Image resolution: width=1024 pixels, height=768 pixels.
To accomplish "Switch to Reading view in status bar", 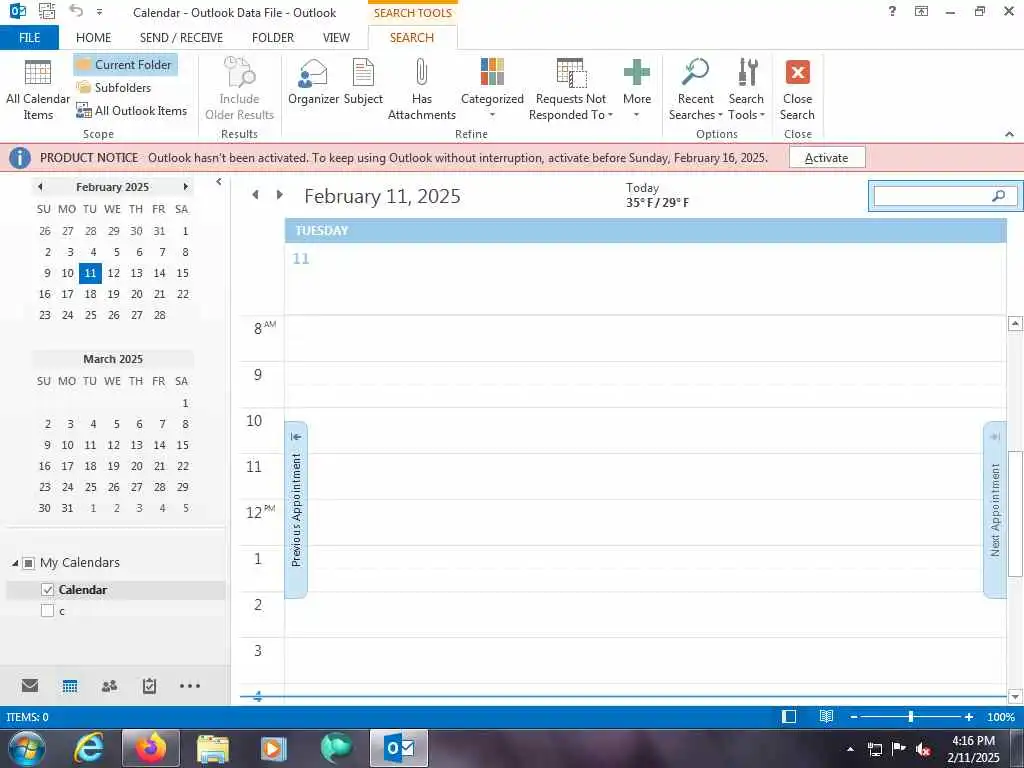I will (826, 717).
